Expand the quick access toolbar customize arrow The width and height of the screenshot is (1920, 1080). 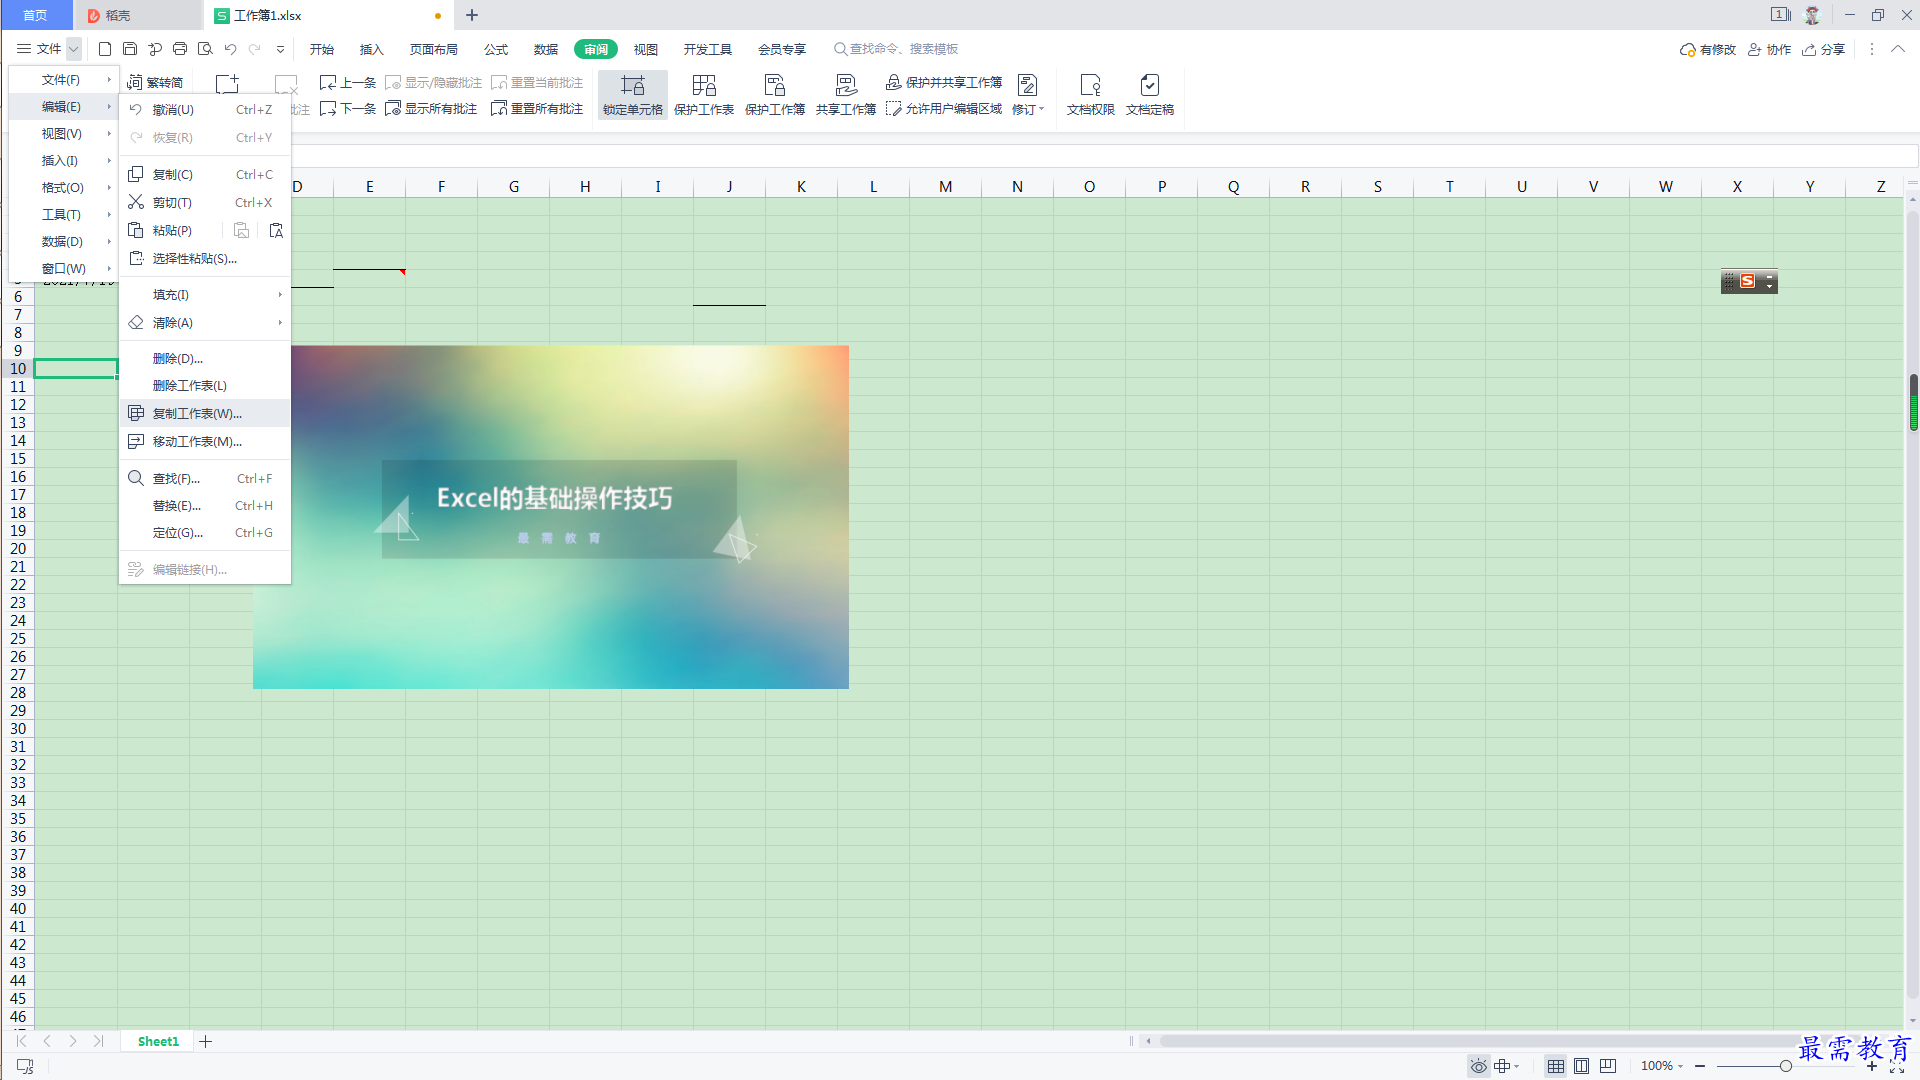[x=280, y=49]
